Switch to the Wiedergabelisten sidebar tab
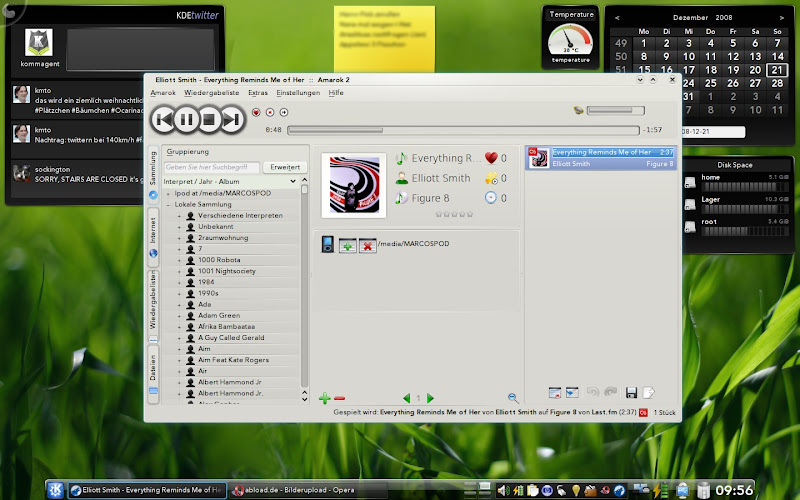Viewport: 800px width, 500px height. click(x=153, y=306)
